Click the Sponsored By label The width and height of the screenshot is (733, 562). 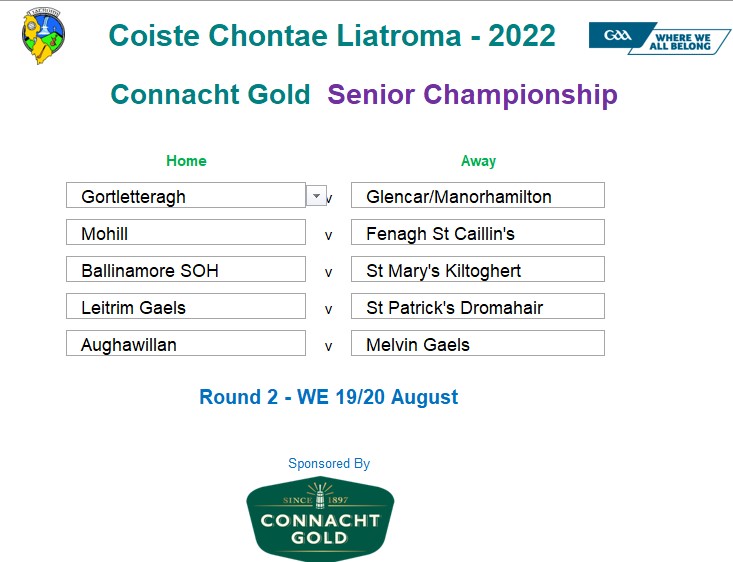point(329,464)
